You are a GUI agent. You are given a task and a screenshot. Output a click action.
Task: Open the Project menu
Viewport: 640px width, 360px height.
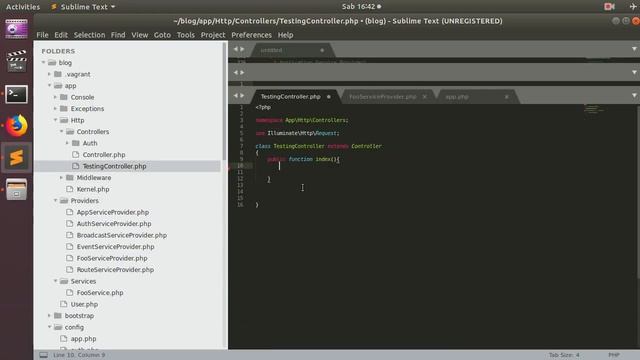213,35
